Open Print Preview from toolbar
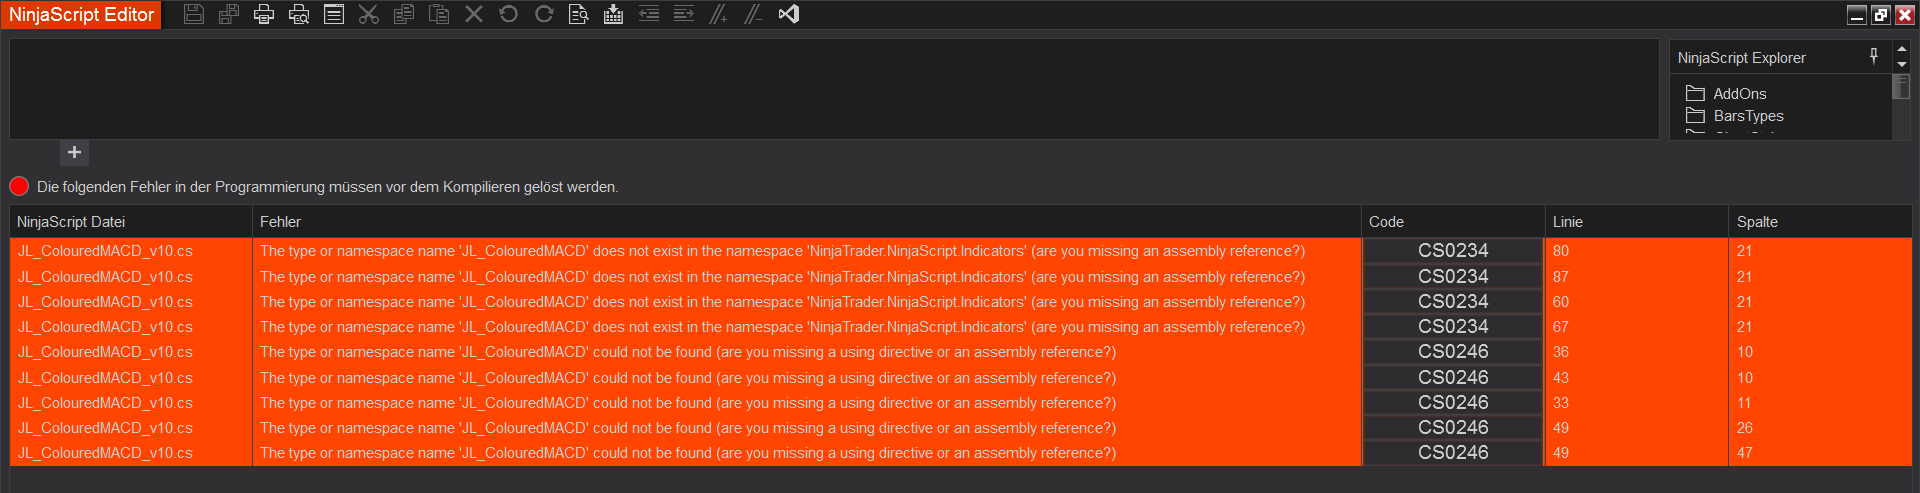The height and width of the screenshot is (493, 1920). (x=299, y=14)
